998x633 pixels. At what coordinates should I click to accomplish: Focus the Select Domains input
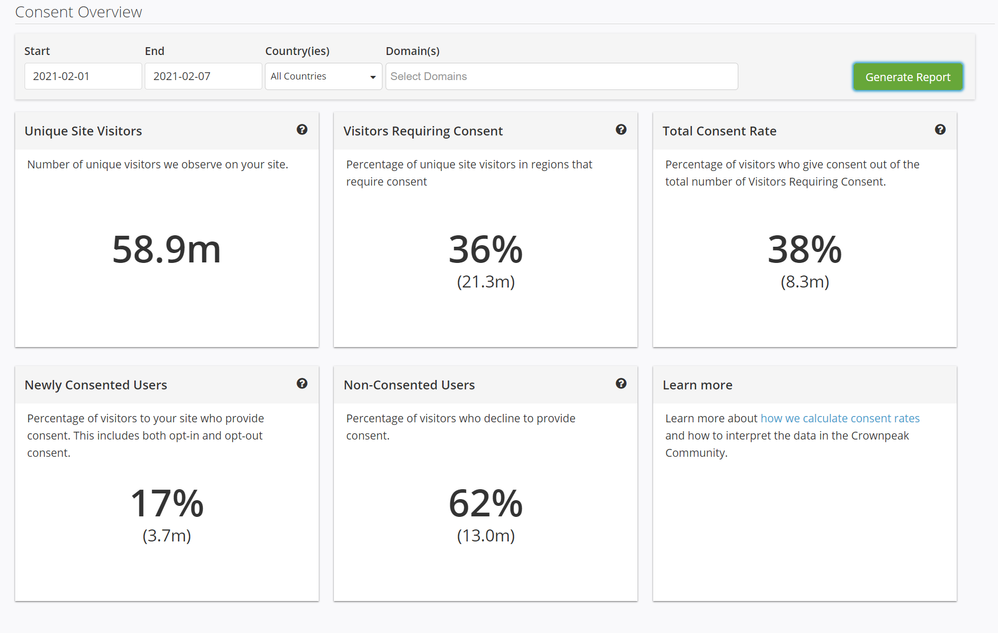click(561, 76)
